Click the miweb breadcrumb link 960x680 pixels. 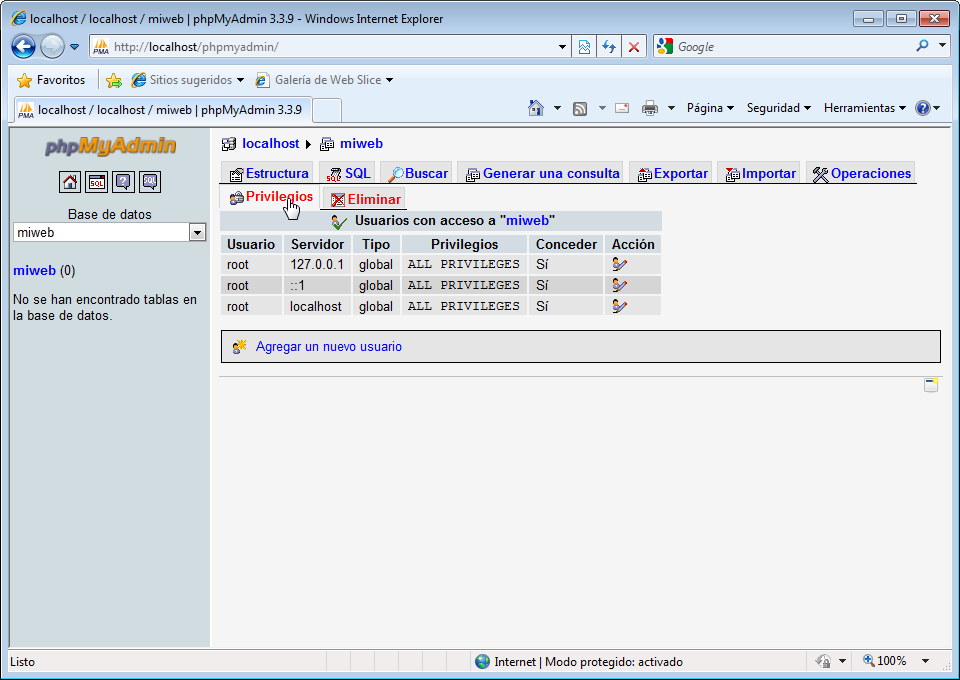[x=361, y=143]
